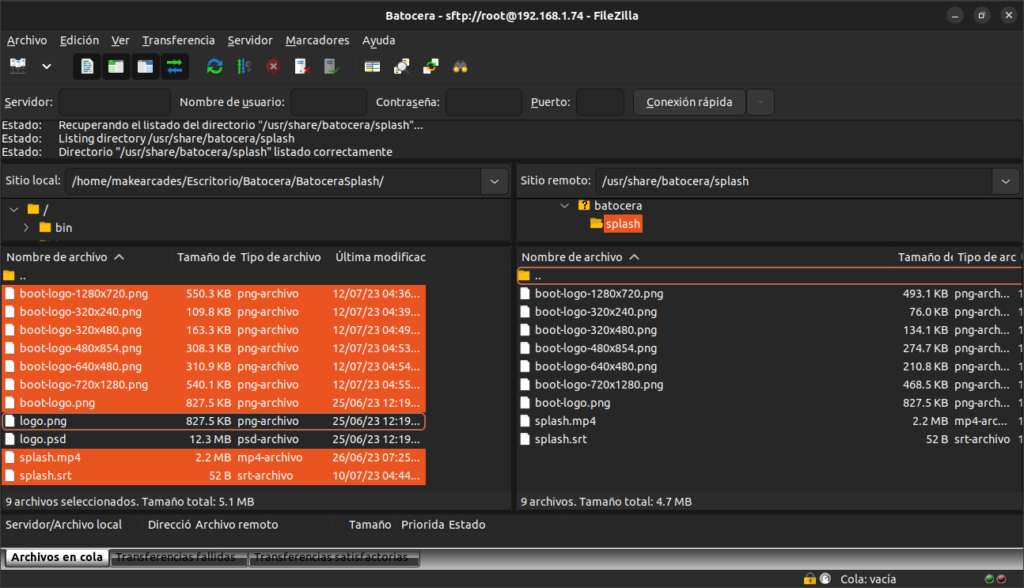Select local file logo.psd
Screen dimensions: 1024x588
[x=214, y=439]
